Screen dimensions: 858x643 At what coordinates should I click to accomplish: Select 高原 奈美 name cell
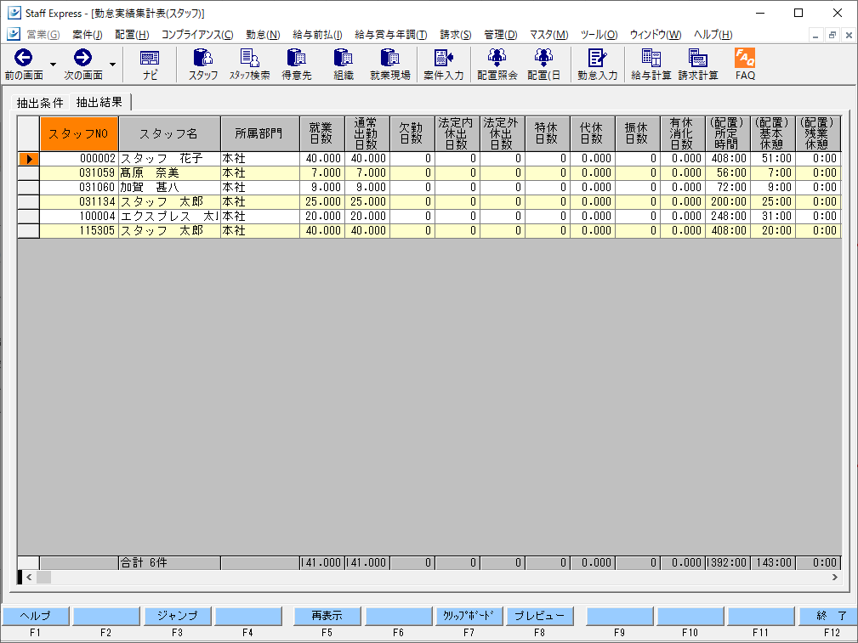pyautogui.click(x=170, y=173)
